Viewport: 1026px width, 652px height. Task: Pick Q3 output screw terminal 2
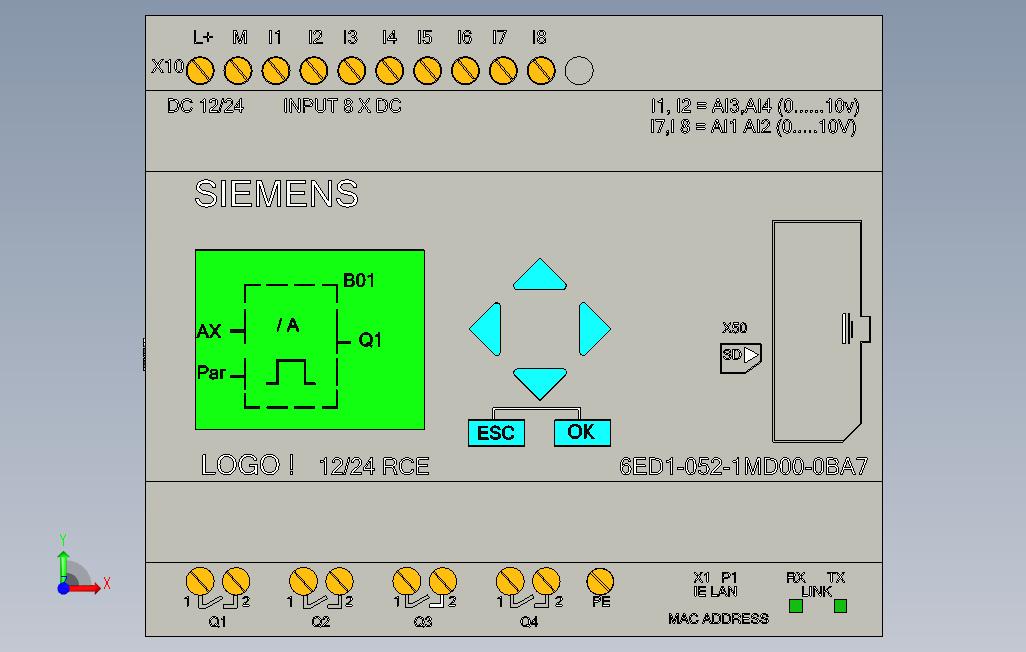(443, 581)
